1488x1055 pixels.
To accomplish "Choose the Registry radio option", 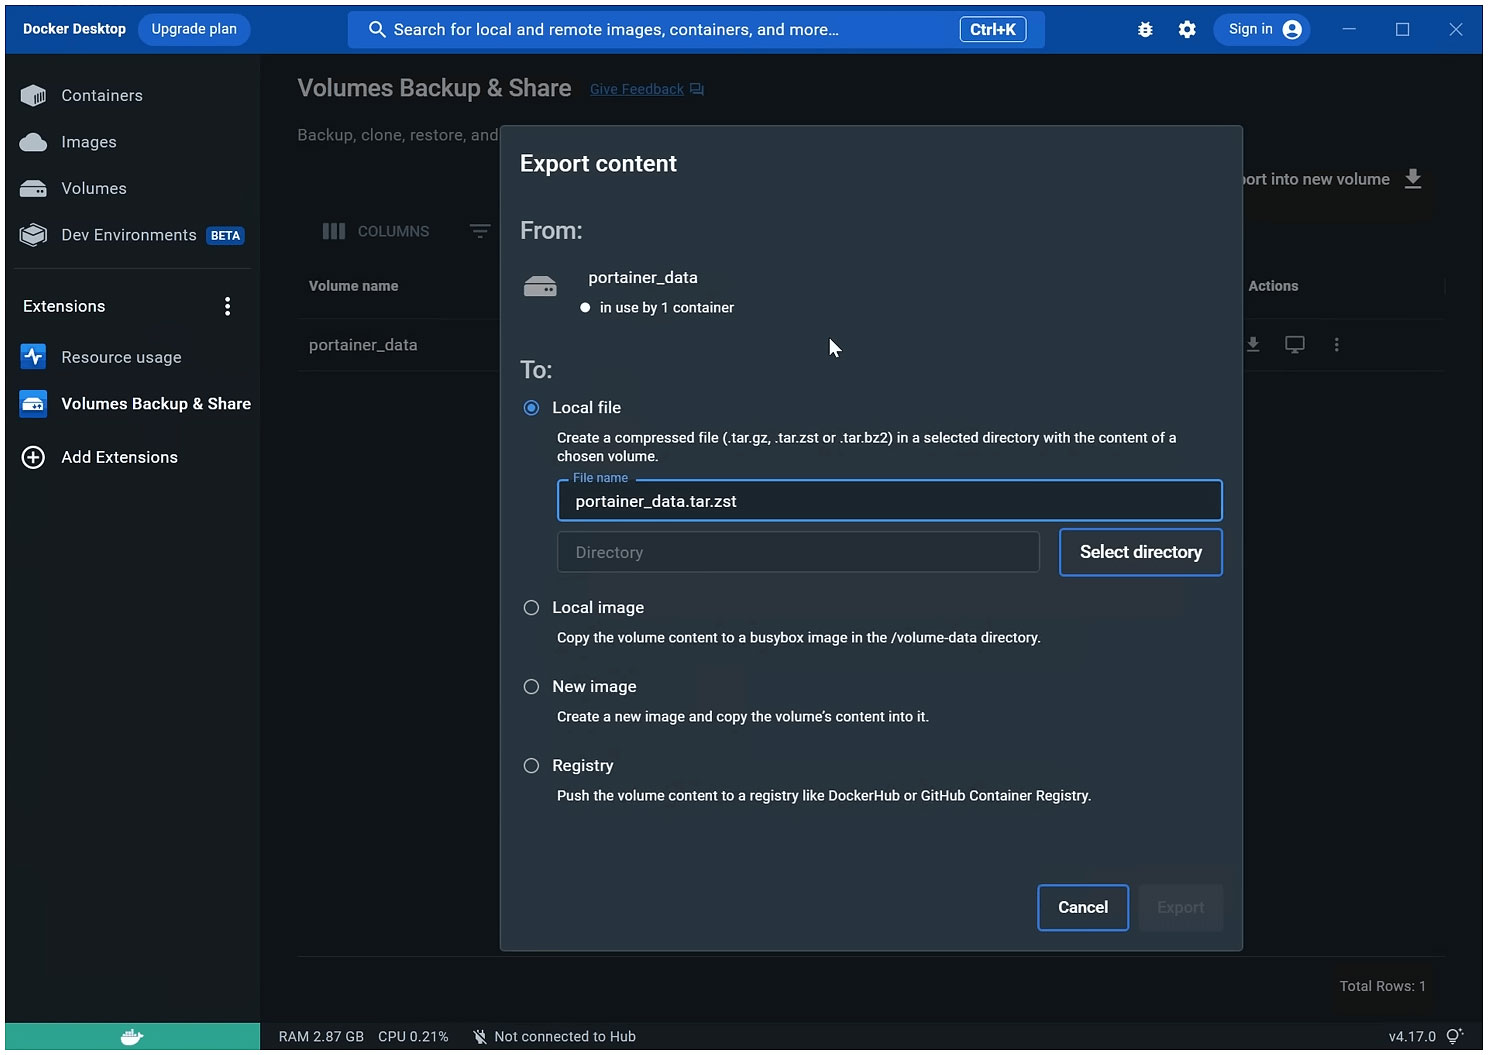I will (x=531, y=766).
